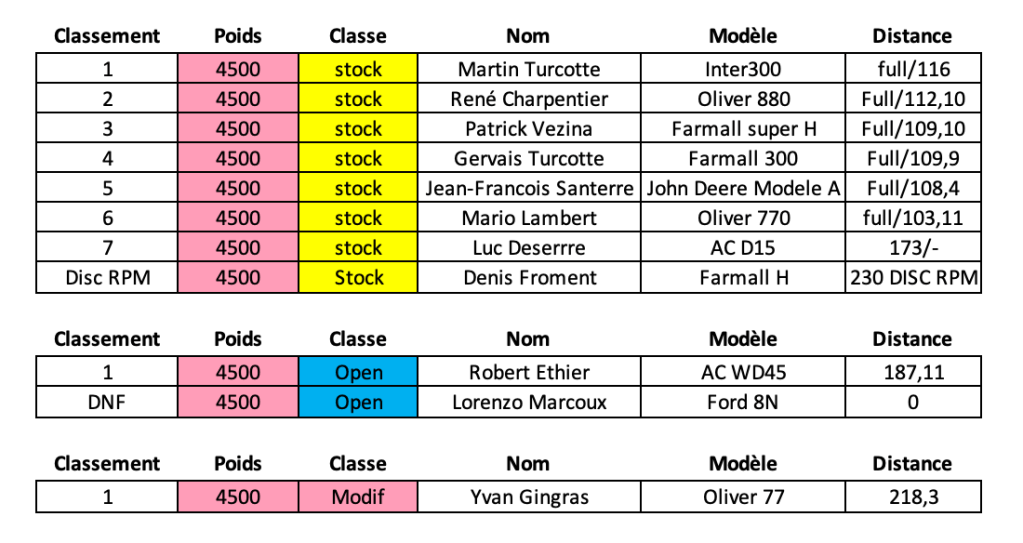The height and width of the screenshot is (543, 1023).
Task: Select the René Charpentier name cell
Action: [x=529, y=99]
